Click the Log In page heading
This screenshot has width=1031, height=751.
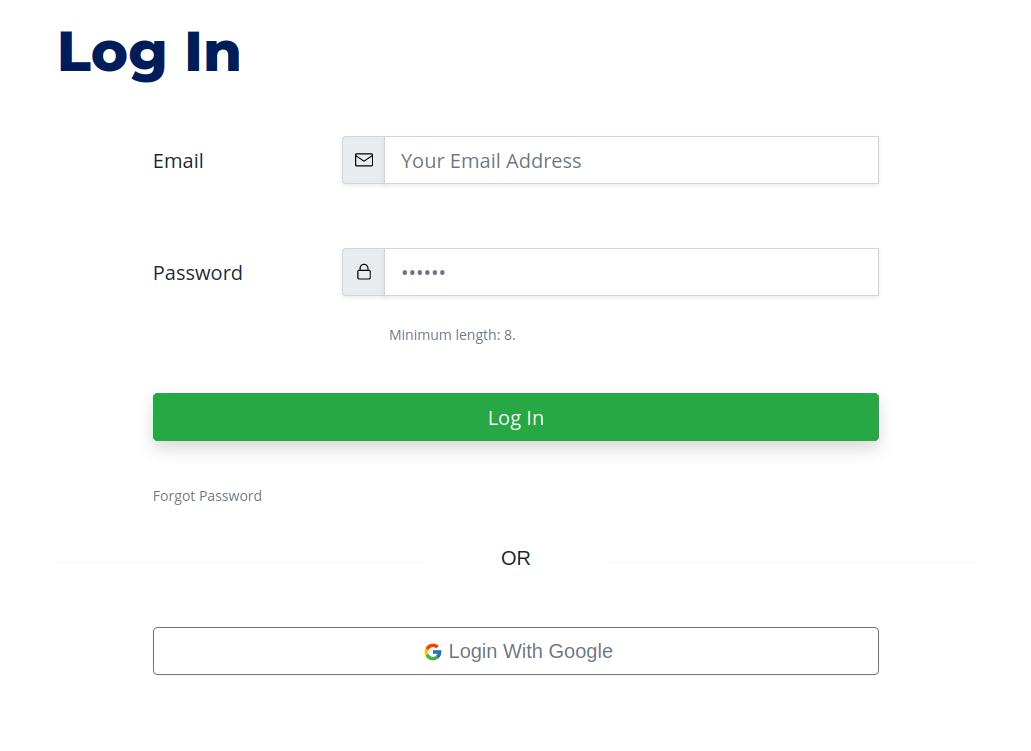(x=150, y=54)
